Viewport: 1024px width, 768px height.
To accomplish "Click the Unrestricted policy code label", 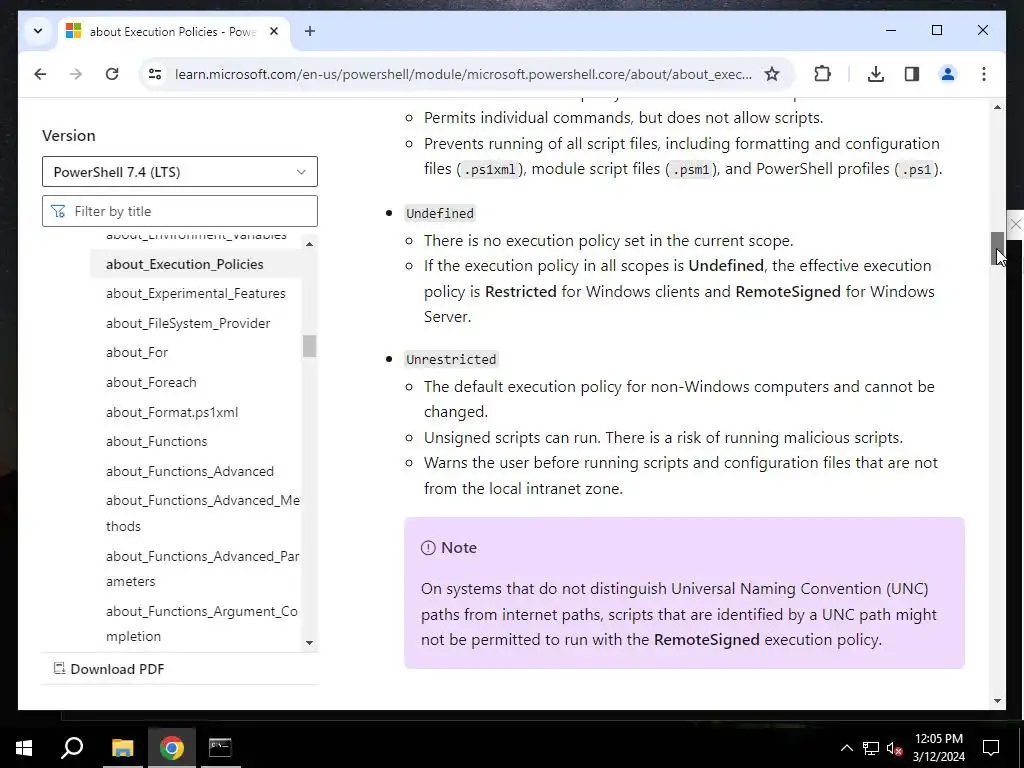I will coord(451,359).
